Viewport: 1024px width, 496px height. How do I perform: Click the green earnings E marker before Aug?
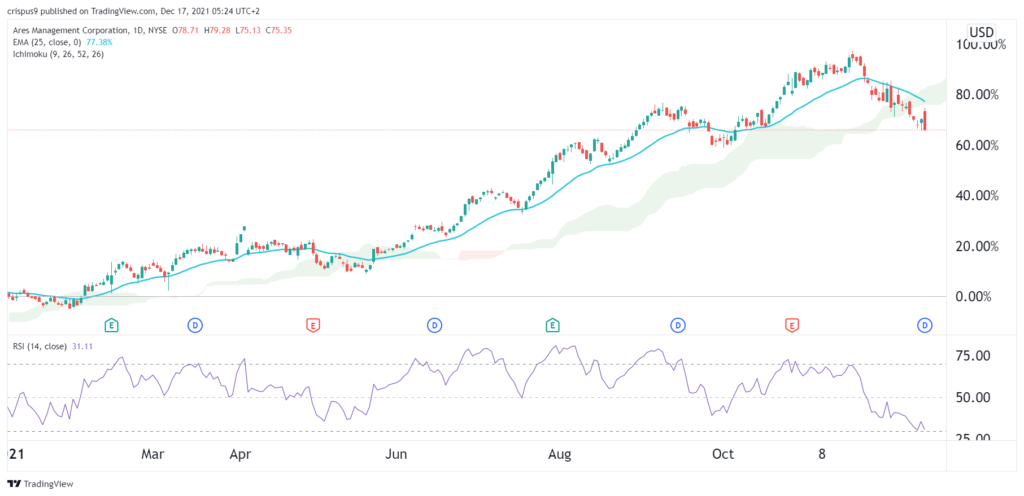click(x=552, y=324)
